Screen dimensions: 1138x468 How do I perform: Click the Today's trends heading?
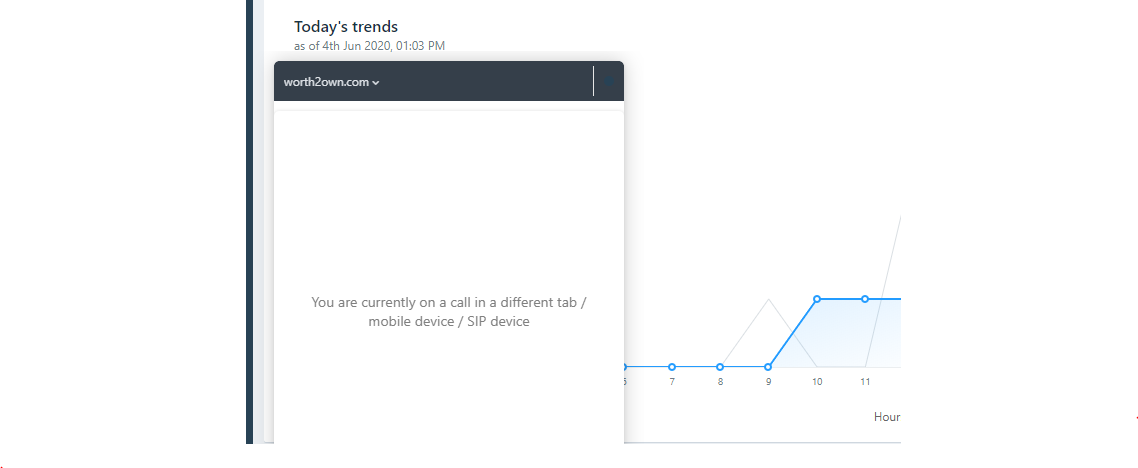(345, 27)
